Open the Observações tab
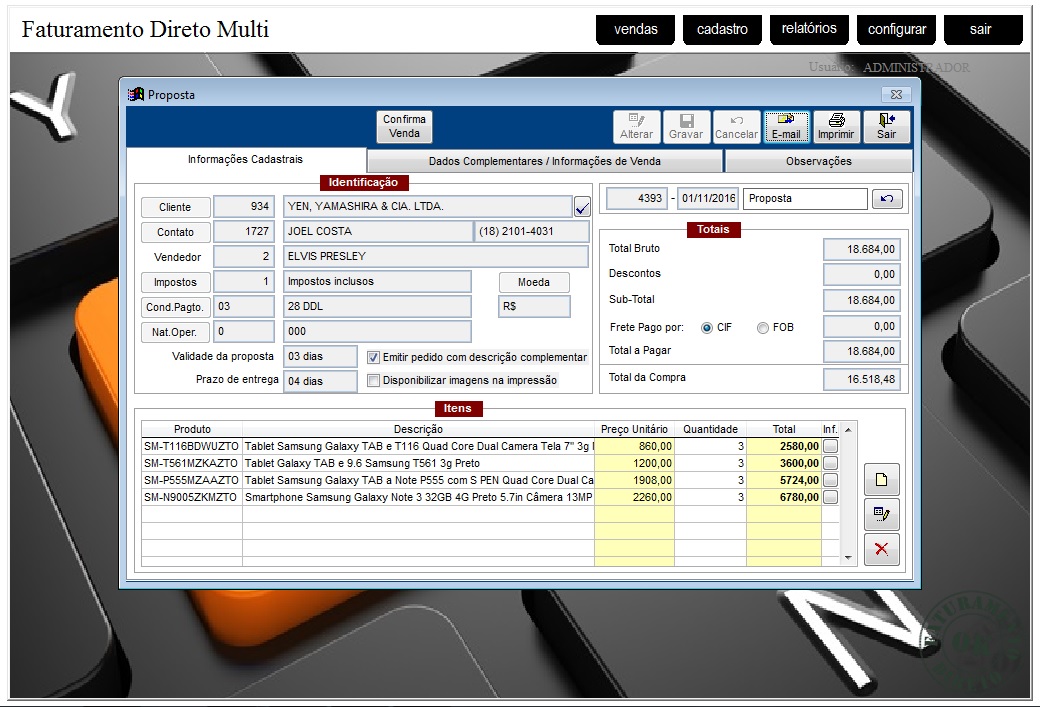The width and height of the screenshot is (1040, 707). (x=818, y=161)
